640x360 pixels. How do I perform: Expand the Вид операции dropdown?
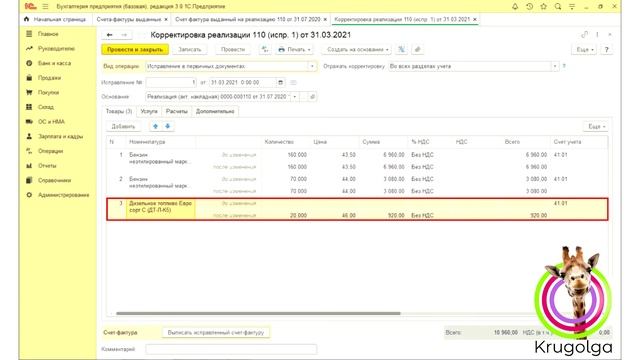pyautogui.click(x=312, y=66)
